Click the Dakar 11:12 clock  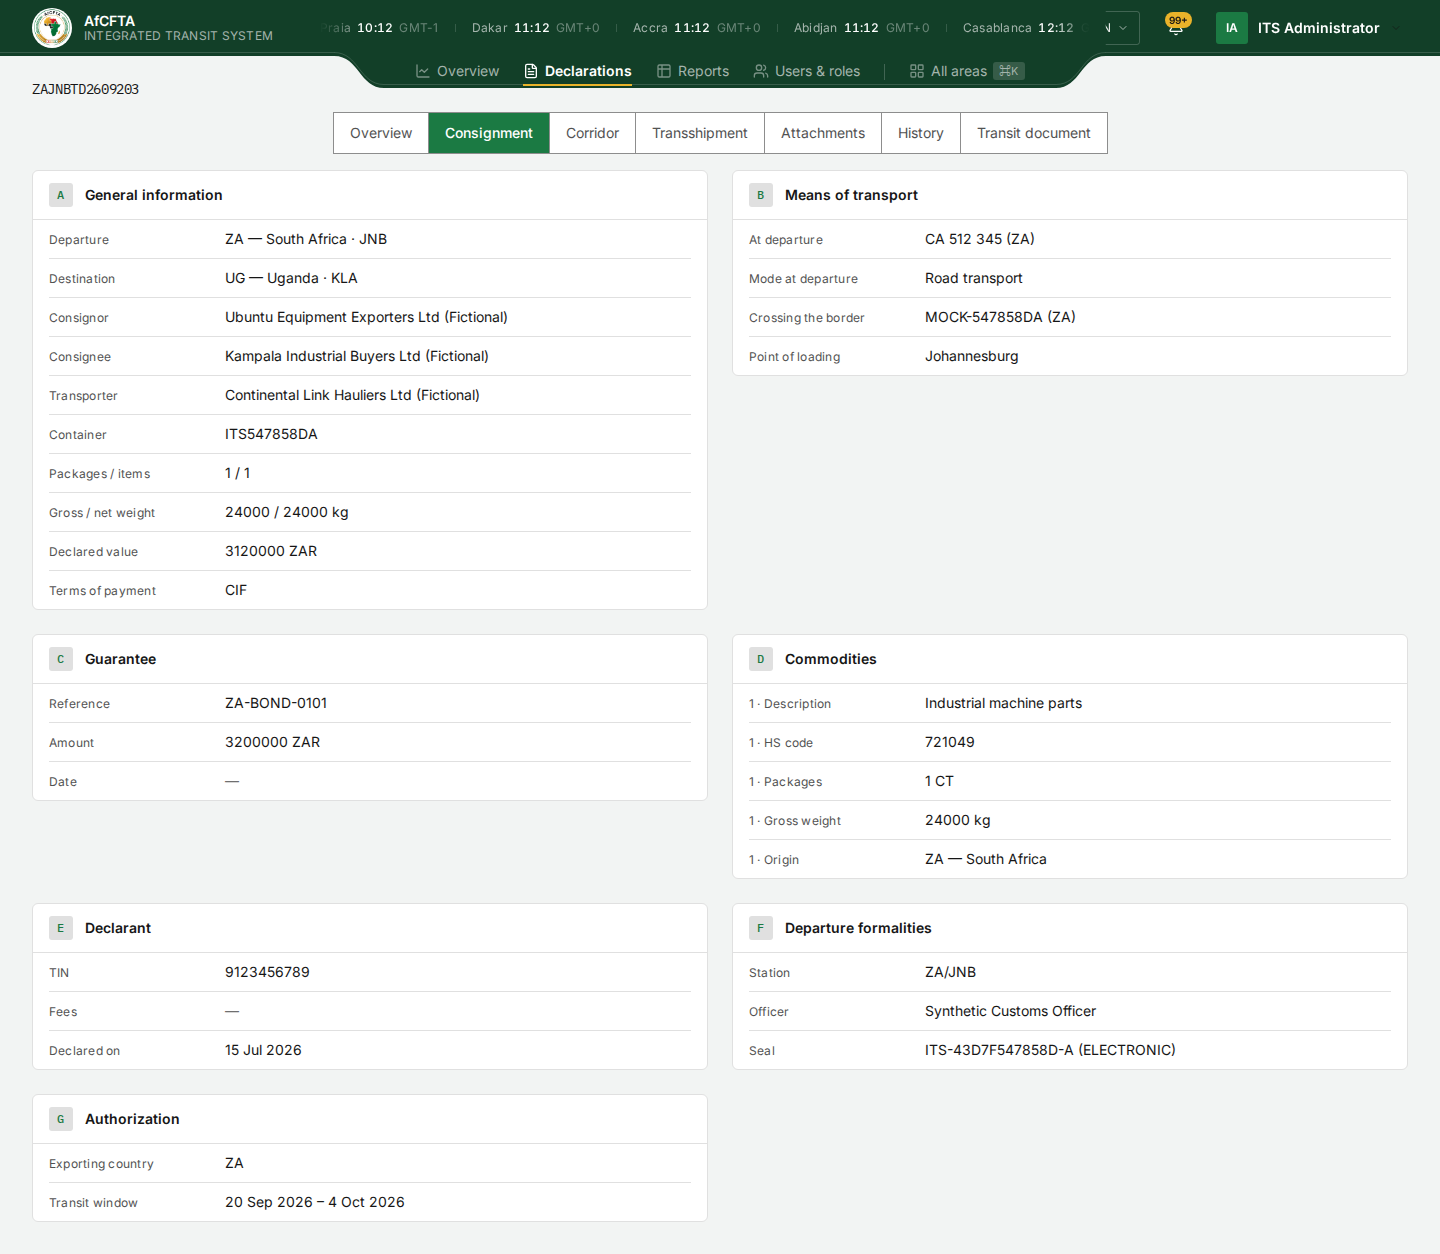click(x=536, y=28)
